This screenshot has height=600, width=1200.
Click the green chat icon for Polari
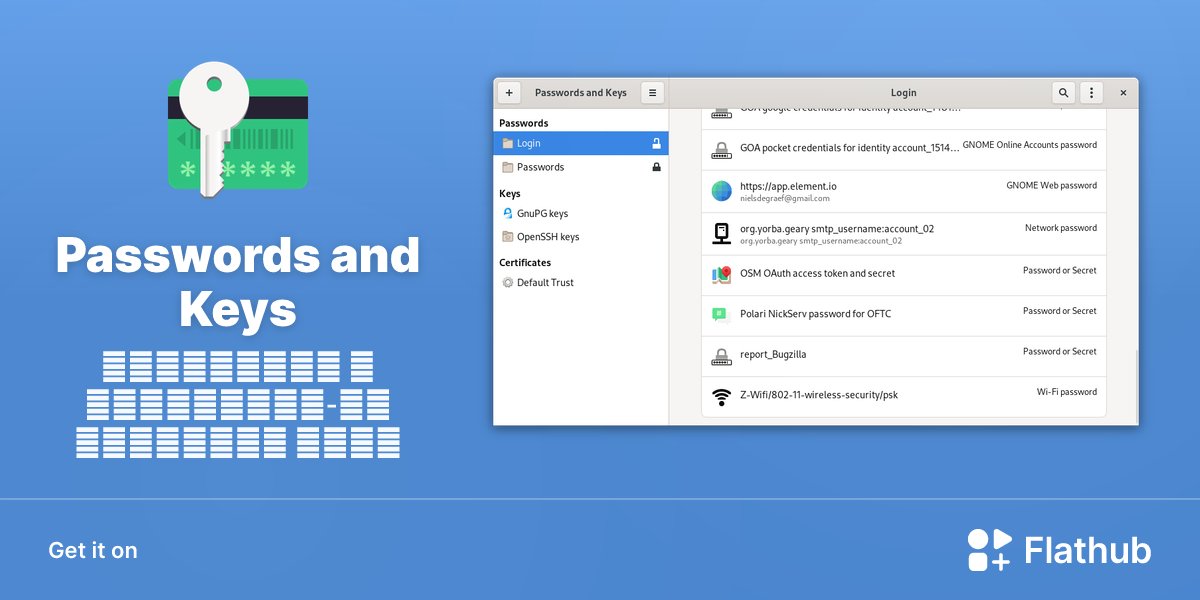pos(721,314)
